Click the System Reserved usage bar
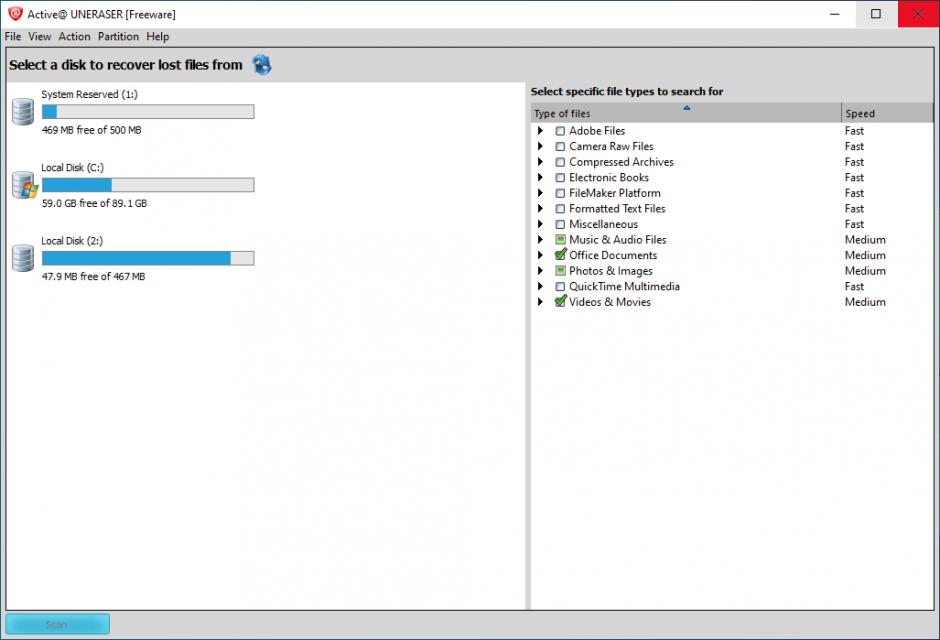 pos(148,112)
